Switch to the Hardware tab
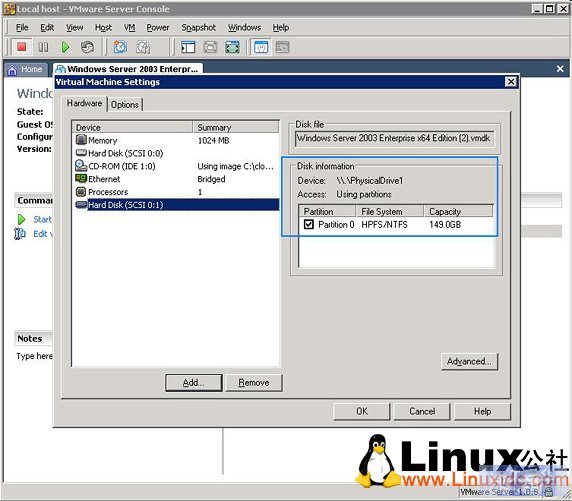The width and height of the screenshot is (572, 501). (84, 104)
